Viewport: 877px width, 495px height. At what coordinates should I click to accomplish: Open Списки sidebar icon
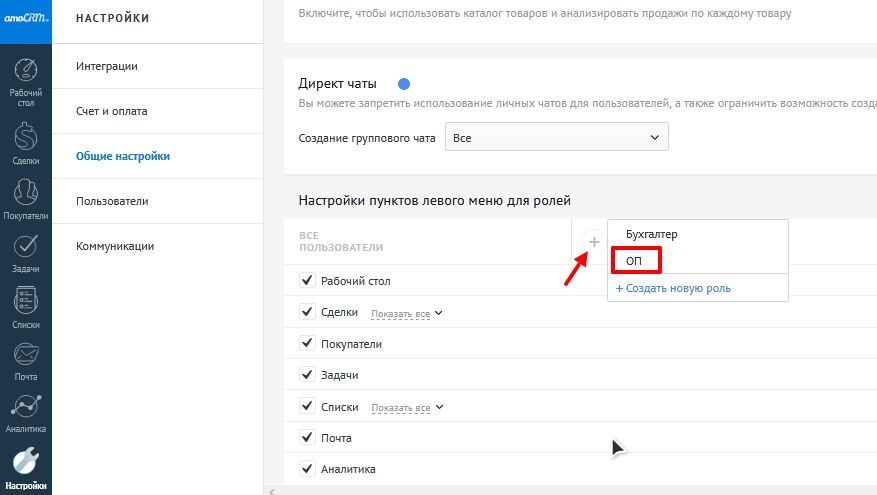pos(26,306)
